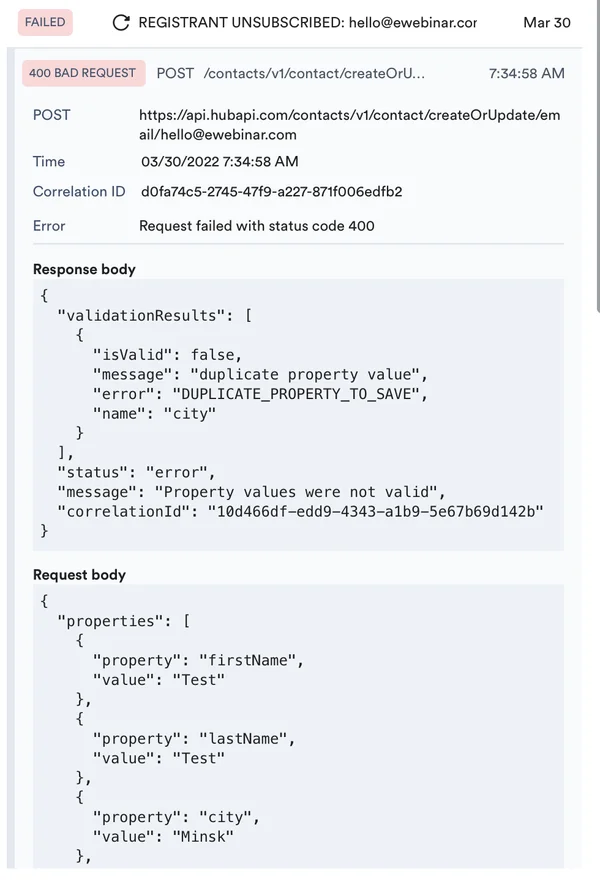Click the firstName property line in request body
The width and height of the screenshot is (600, 885).
coord(197,660)
